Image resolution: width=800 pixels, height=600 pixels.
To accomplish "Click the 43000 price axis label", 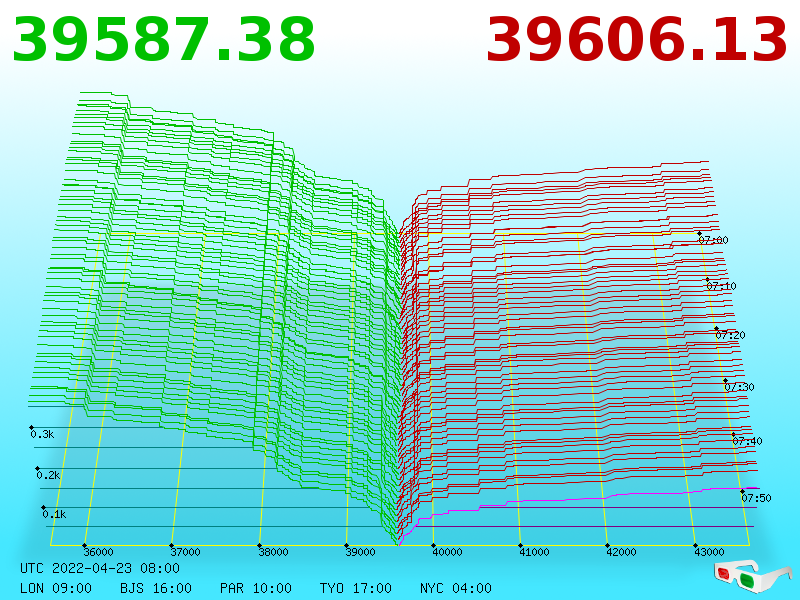I will pos(709,552).
